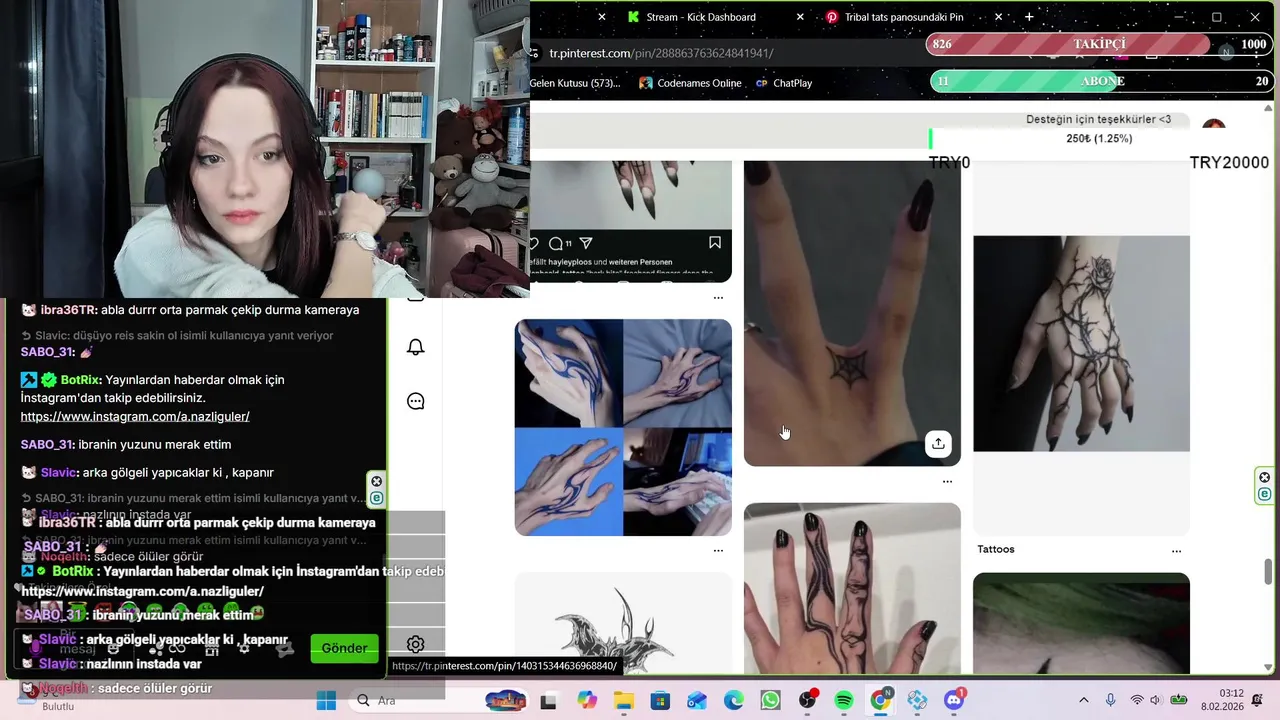Close the Stream - Kick Dashboard tab

click(x=800, y=17)
